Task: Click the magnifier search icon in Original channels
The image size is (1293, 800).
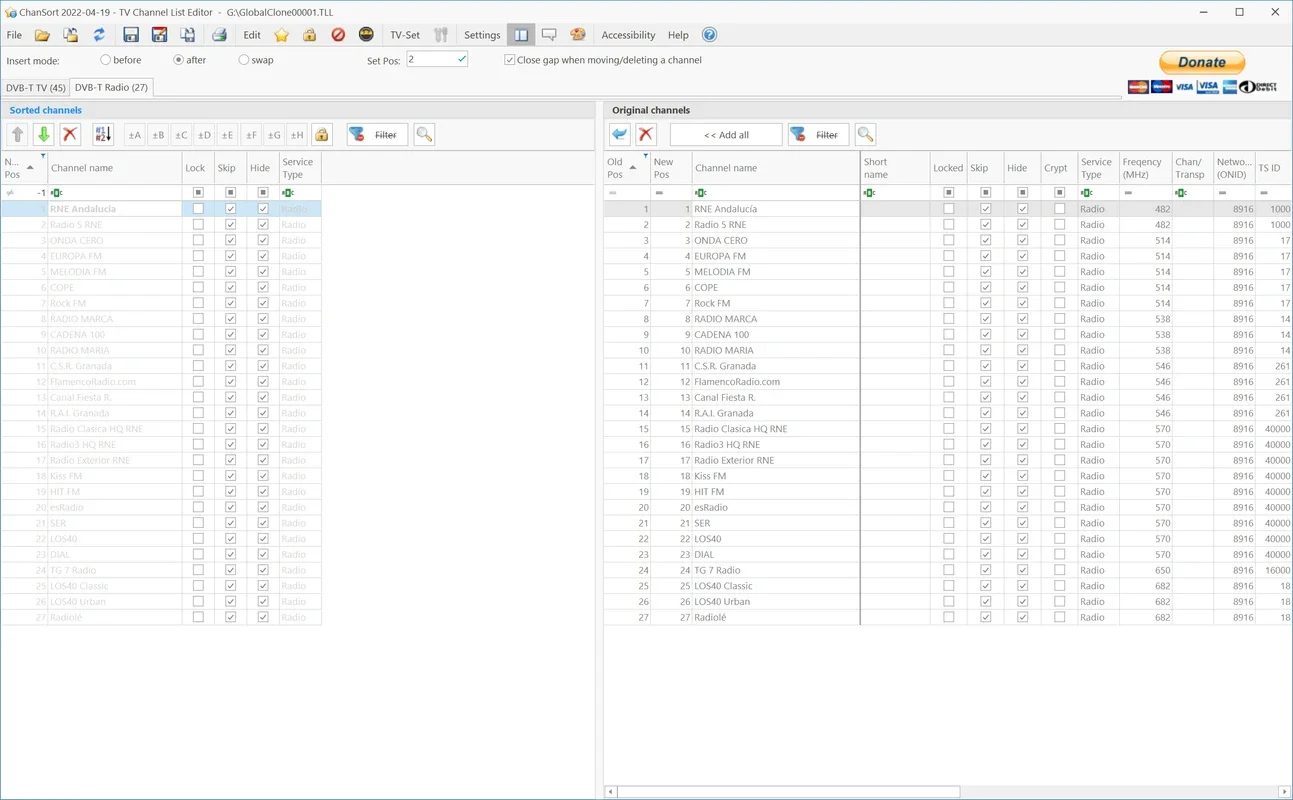Action: [x=865, y=134]
